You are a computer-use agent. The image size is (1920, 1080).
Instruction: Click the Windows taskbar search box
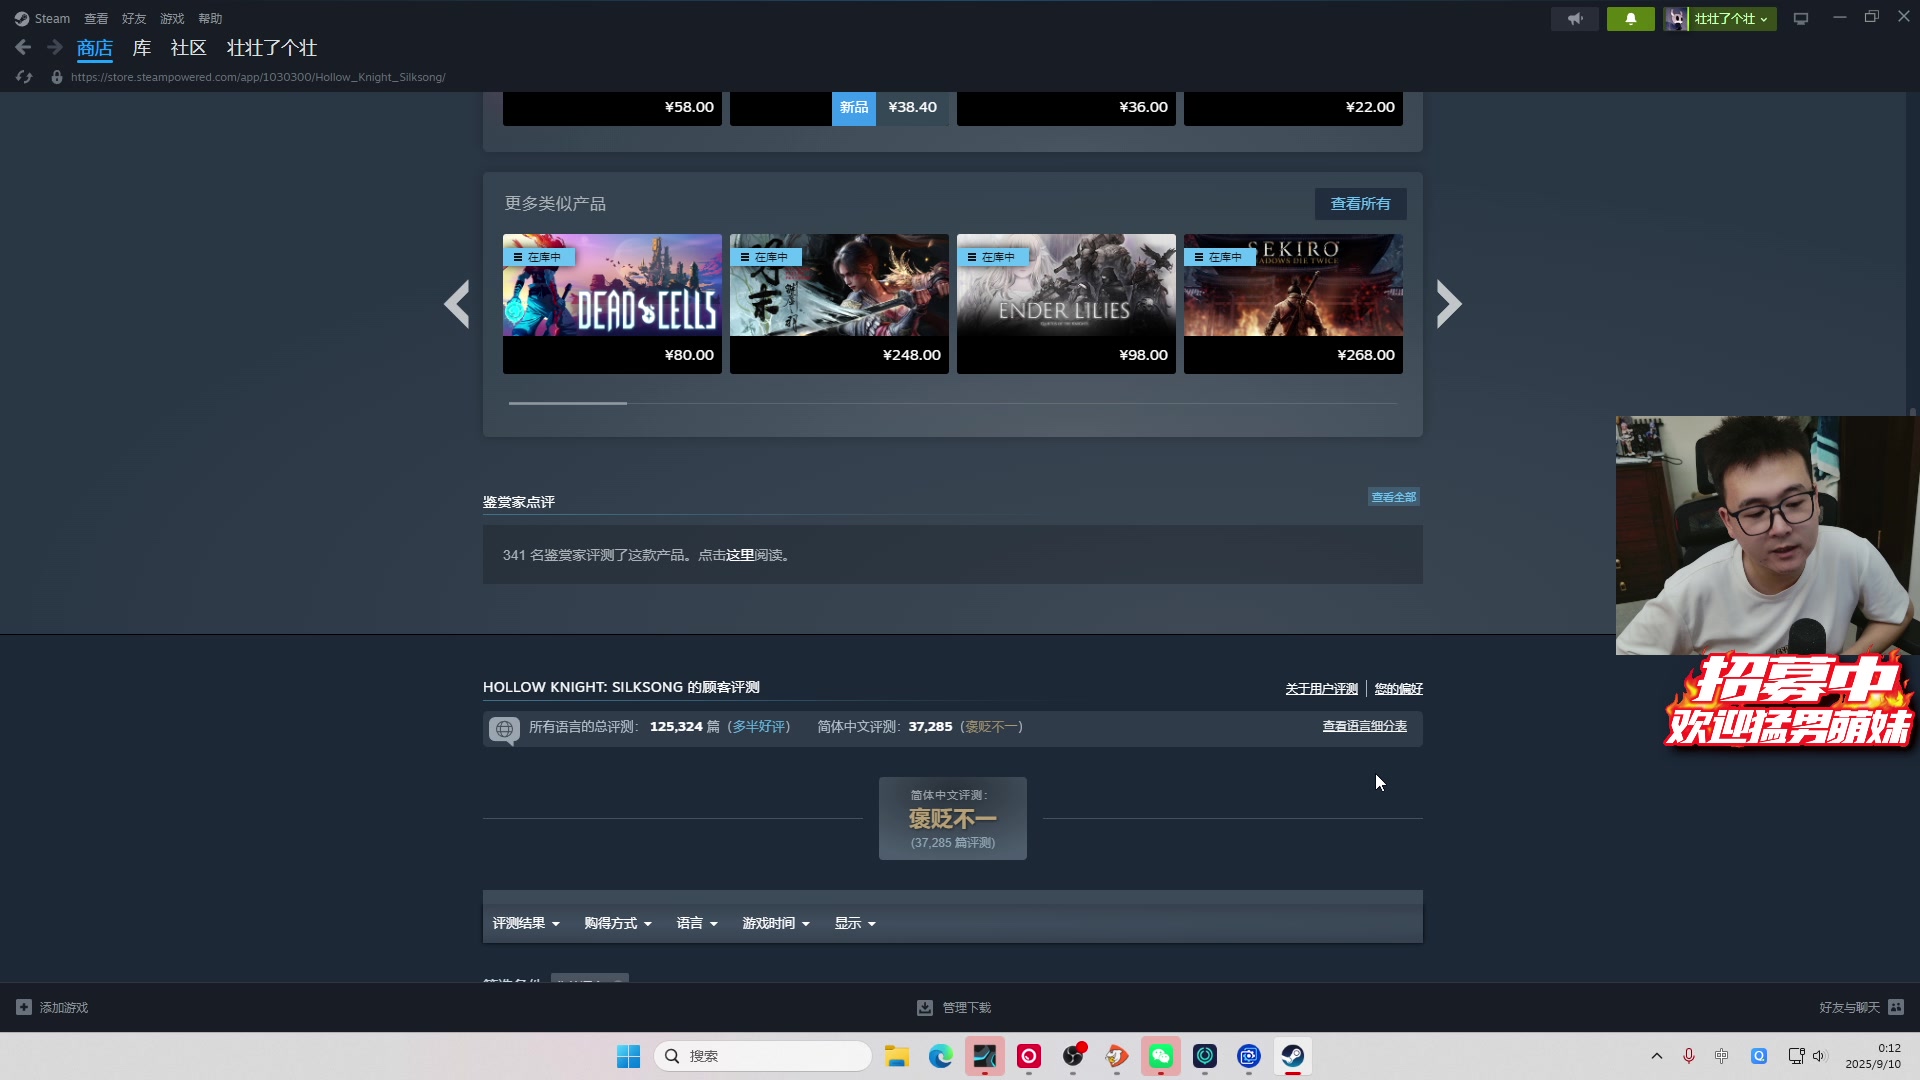[763, 1056]
